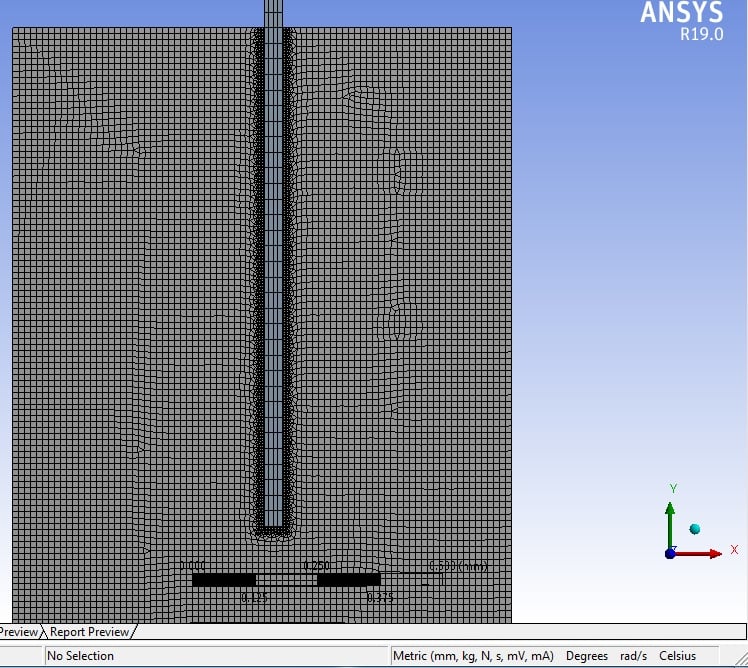Viewport: 748px width, 668px height.
Task: Click the Celsius status bar entry
Action: [x=677, y=656]
